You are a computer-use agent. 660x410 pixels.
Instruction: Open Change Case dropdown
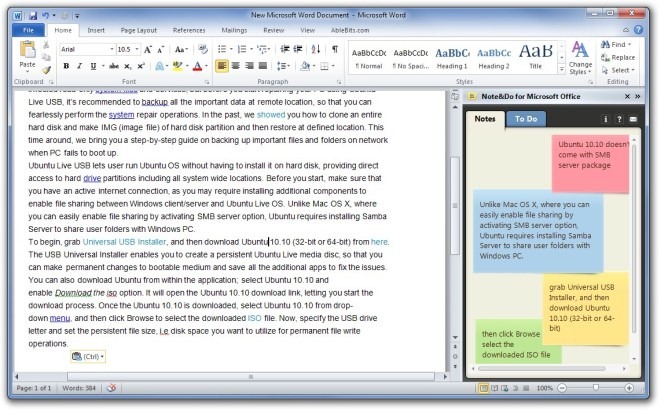[181, 50]
